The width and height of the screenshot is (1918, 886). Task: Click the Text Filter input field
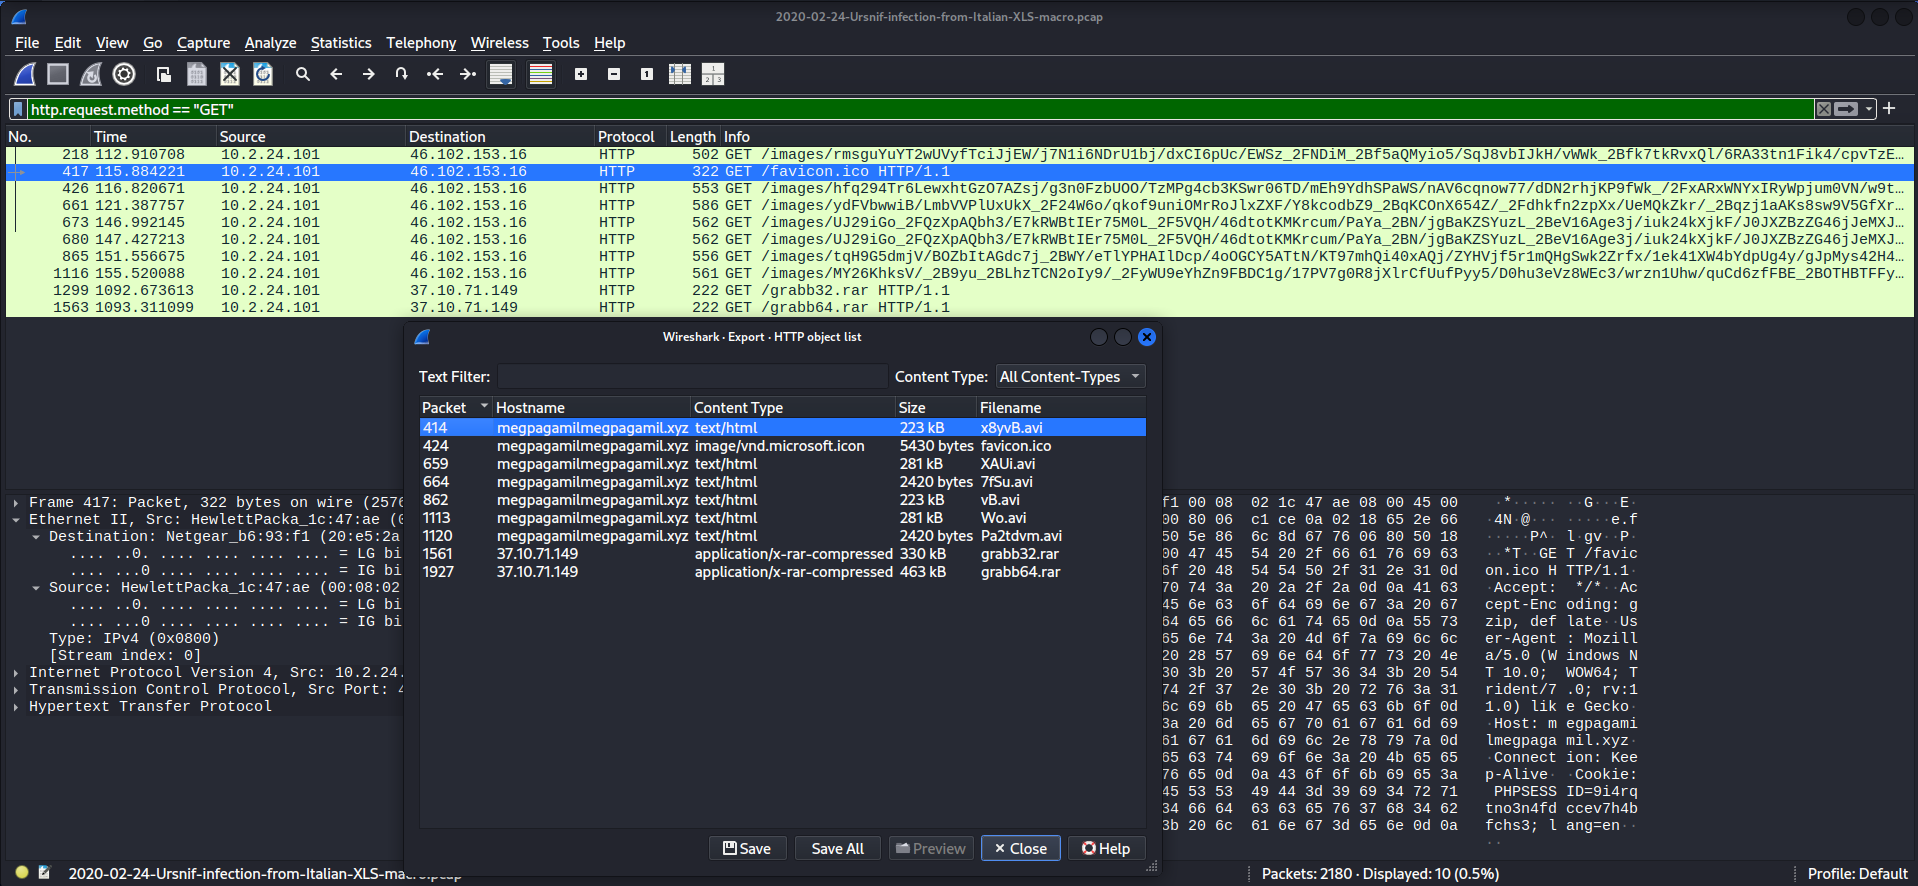click(x=692, y=377)
